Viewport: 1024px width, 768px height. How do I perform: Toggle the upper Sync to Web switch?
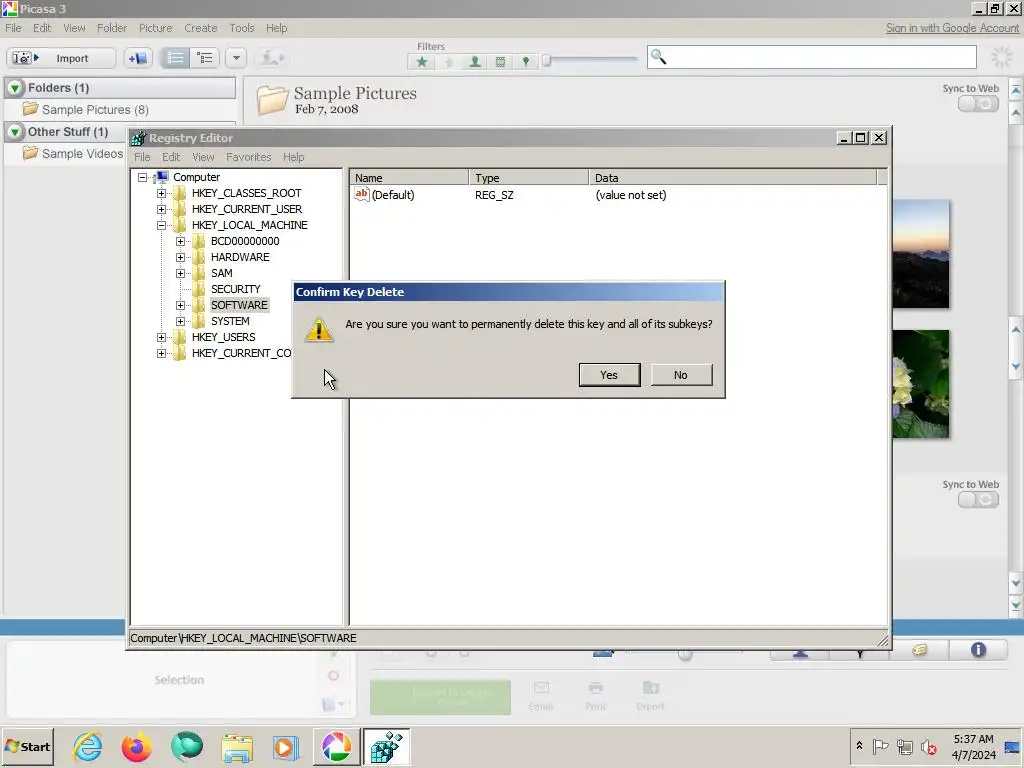click(x=978, y=104)
